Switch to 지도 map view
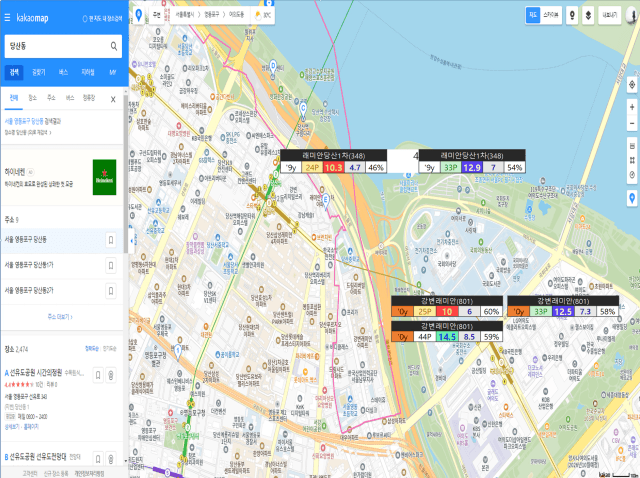The image size is (640, 478). [533, 16]
